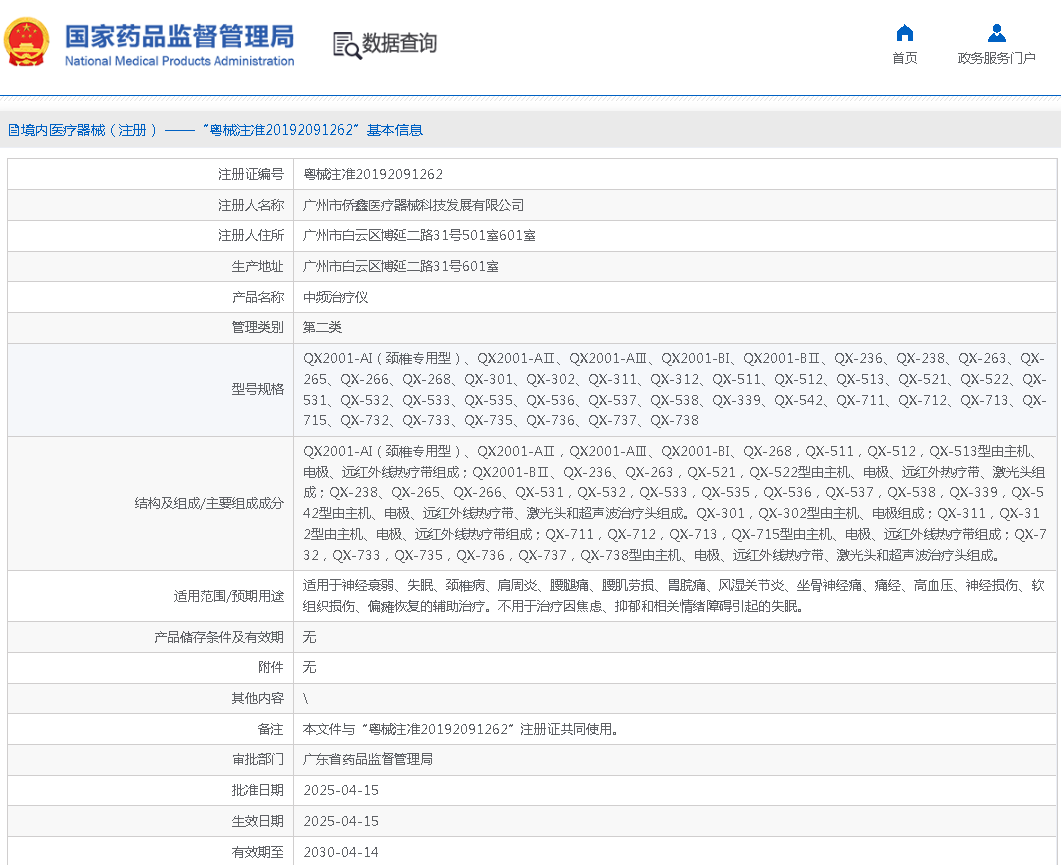Screen dimensions: 1061x865
Task: Open the 首页 text link
Action: [904, 58]
